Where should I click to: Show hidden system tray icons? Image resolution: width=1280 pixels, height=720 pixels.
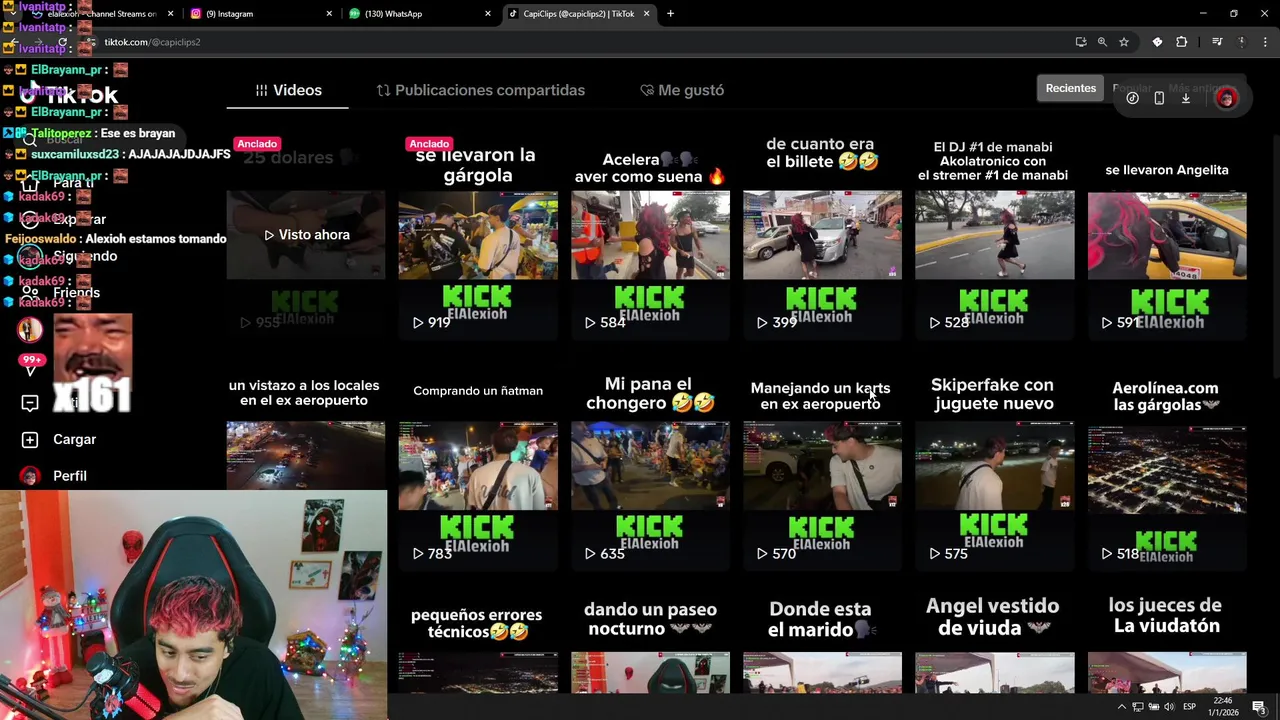tap(1121, 707)
